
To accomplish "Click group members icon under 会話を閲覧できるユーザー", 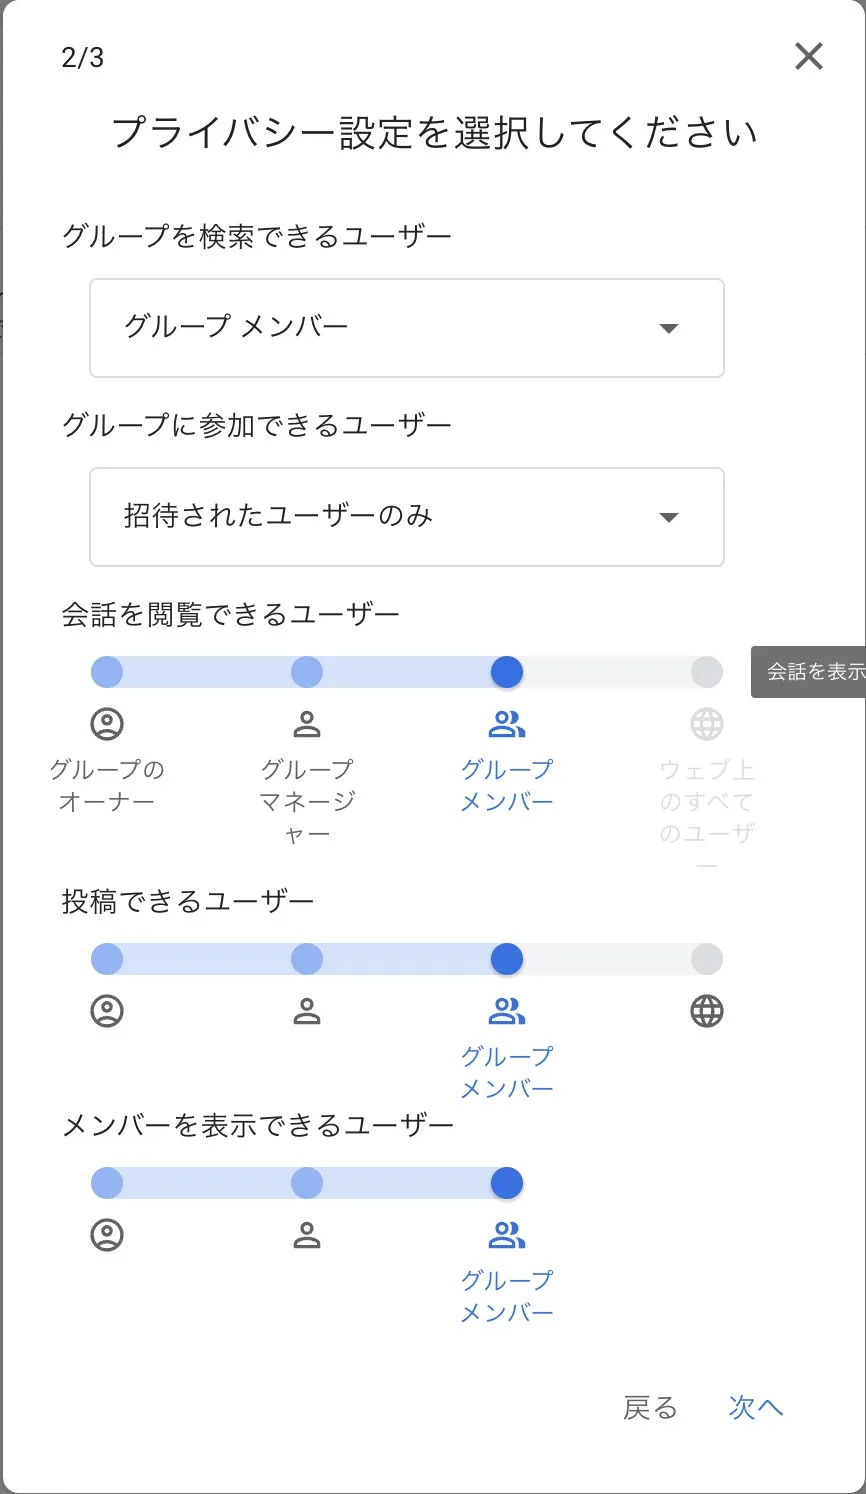I will [x=507, y=724].
